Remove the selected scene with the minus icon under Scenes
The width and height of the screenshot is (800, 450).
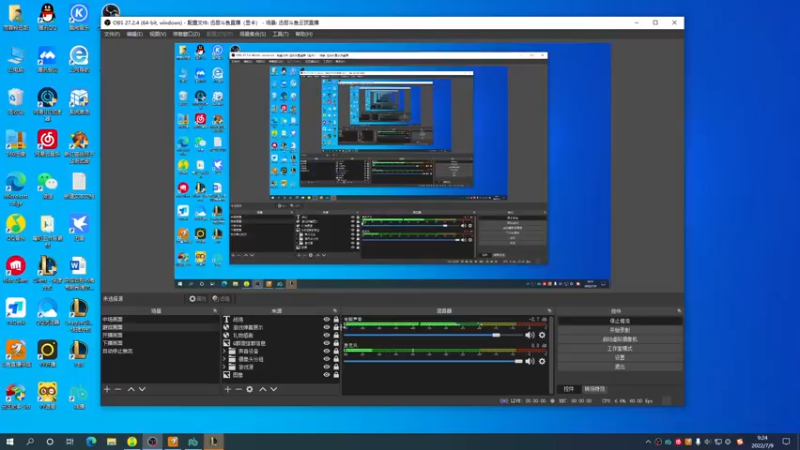[118, 389]
